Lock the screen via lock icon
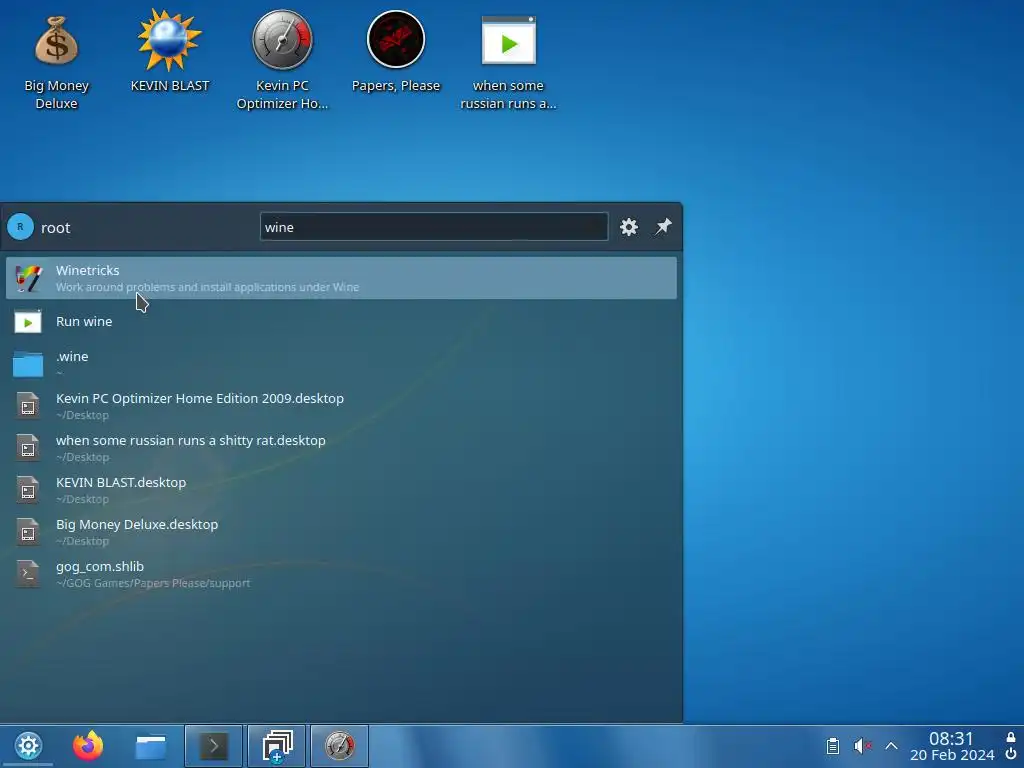1024x768 pixels. point(1011,737)
